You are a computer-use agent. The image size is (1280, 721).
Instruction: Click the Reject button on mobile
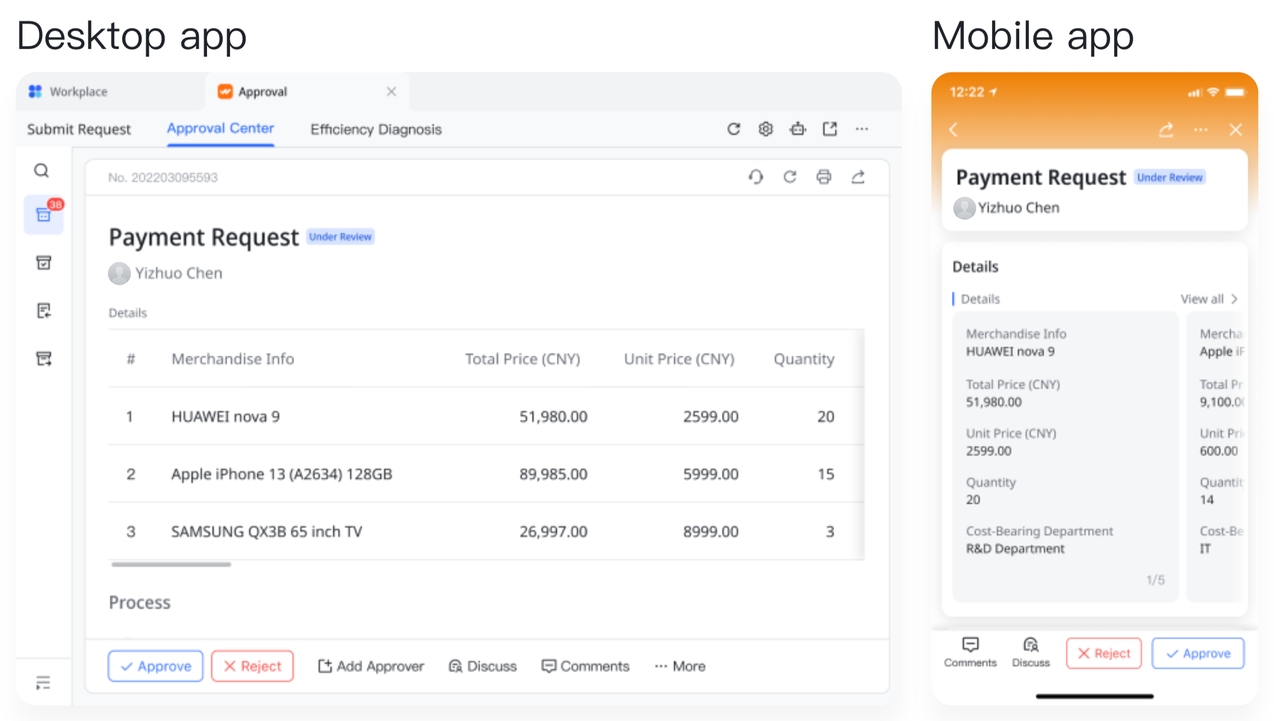pyautogui.click(x=1103, y=653)
